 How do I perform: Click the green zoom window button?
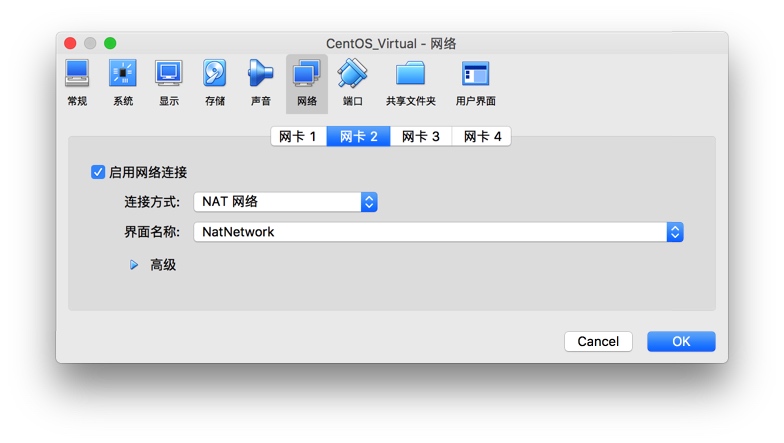(x=110, y=44)
